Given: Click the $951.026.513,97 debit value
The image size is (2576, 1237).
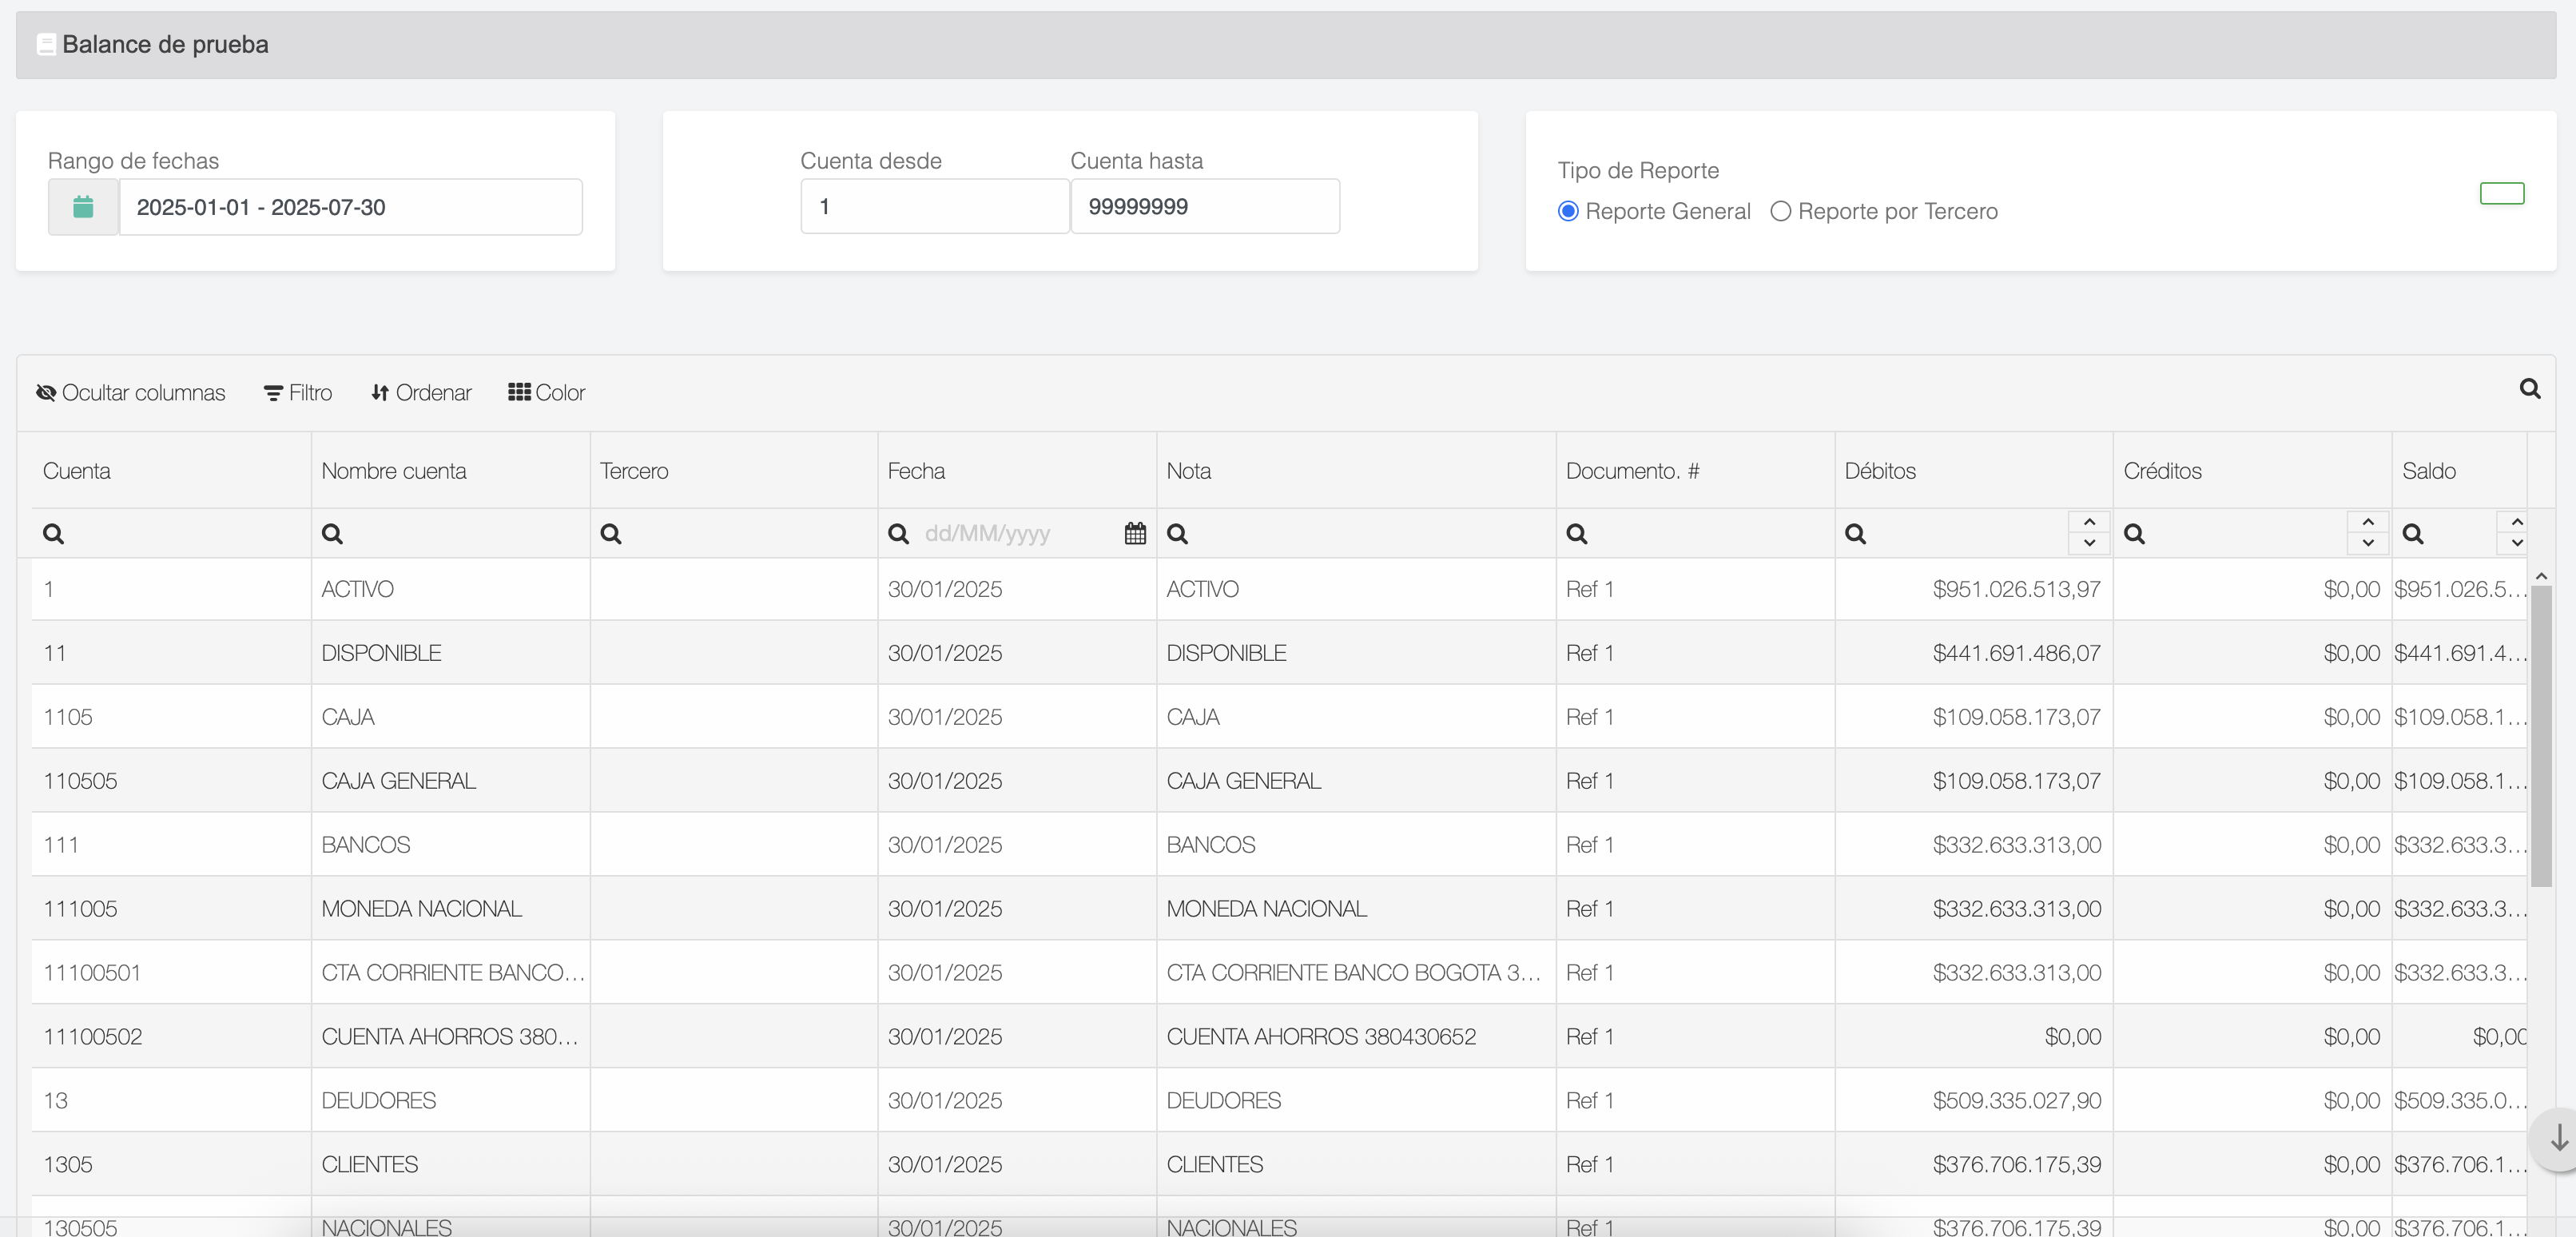Looking at the screenshot, I should click(x=2016, y=589).
